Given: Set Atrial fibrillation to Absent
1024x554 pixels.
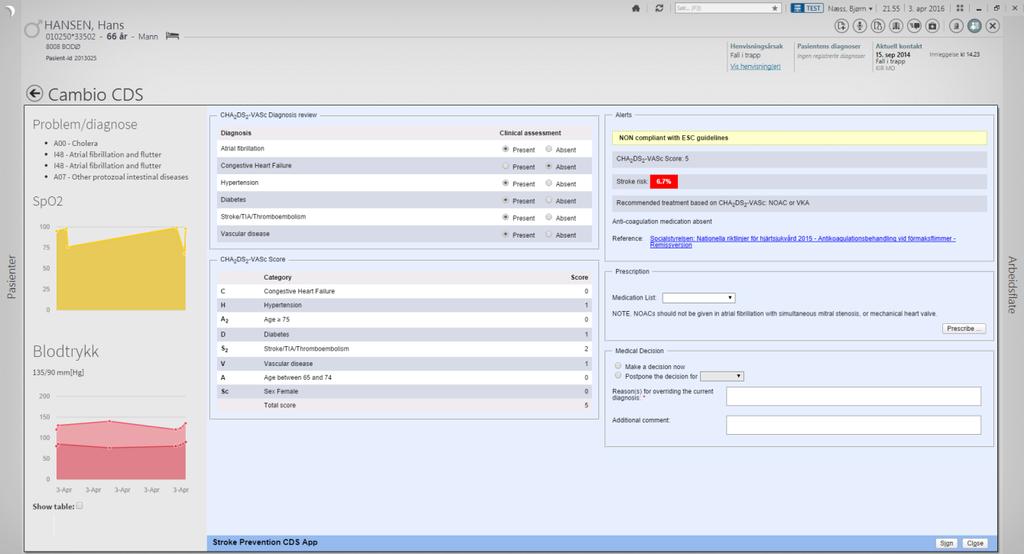Looking at the screenshot, I should 549,149.
